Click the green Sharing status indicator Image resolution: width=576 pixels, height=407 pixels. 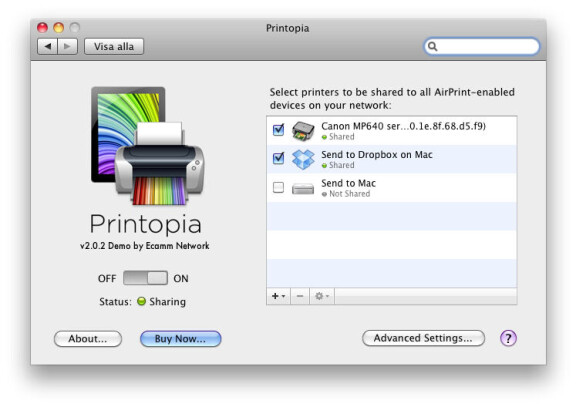[x=141, y=301]
